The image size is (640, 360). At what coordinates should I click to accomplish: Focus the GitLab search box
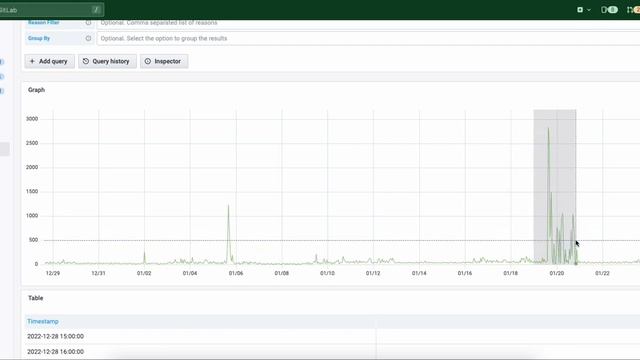tap(51, 9)
